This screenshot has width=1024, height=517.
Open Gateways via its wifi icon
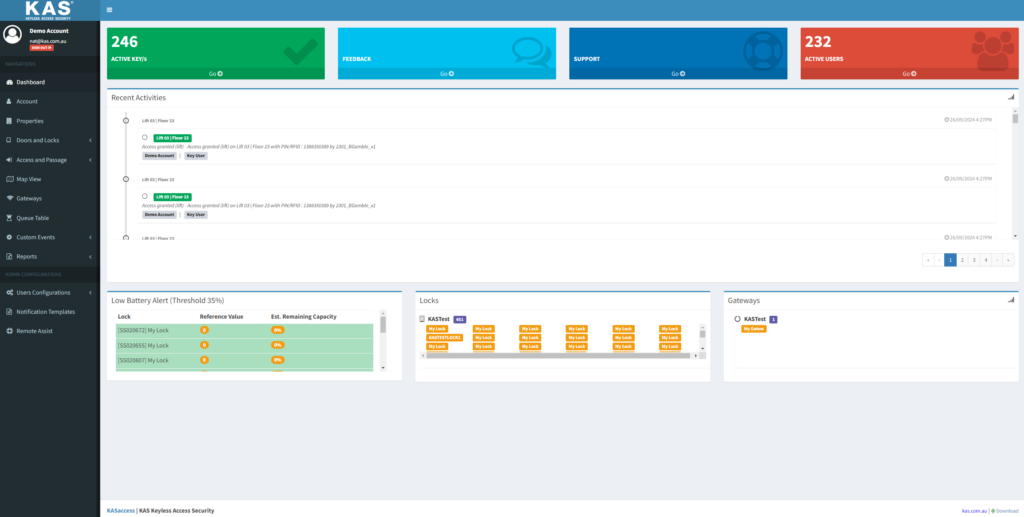[9, 198]
